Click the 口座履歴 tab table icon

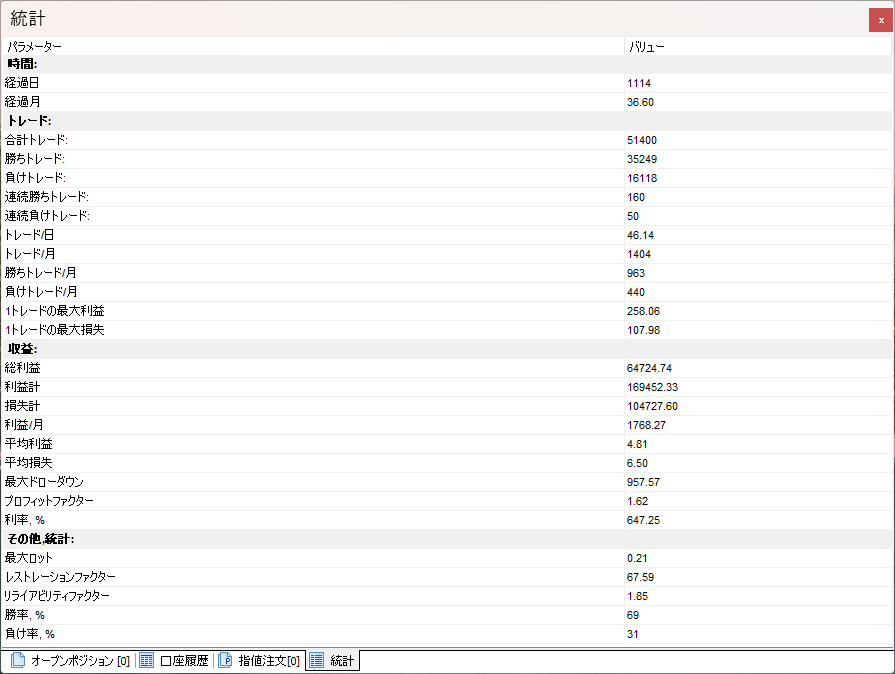(x=146, y=661)
